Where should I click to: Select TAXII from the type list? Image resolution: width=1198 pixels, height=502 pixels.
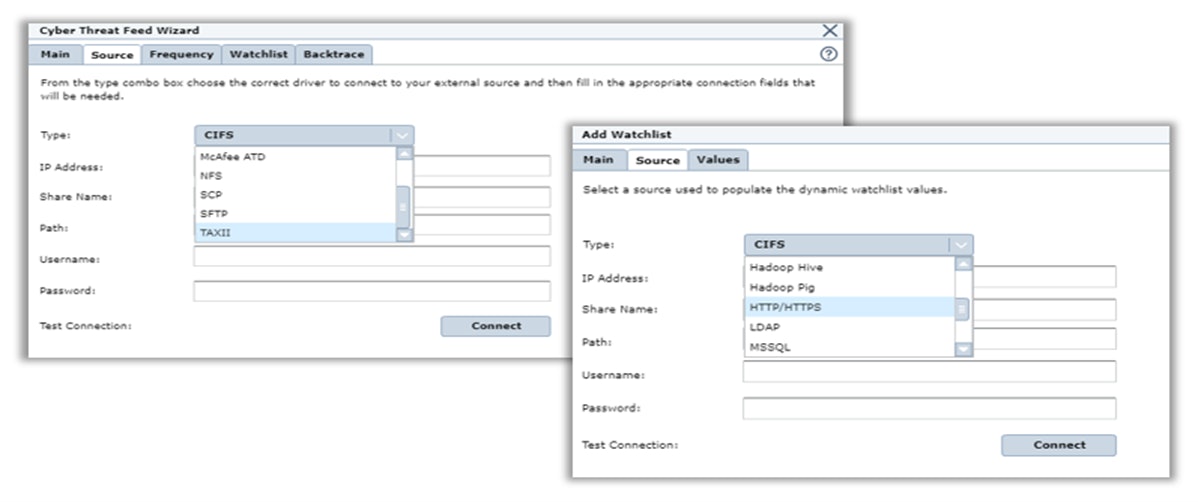click(295, 233)
